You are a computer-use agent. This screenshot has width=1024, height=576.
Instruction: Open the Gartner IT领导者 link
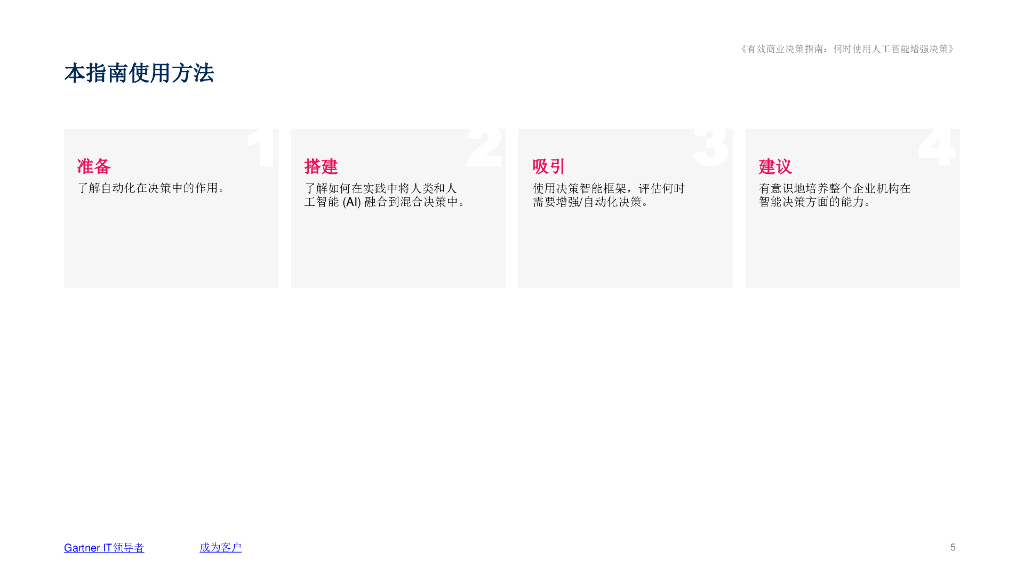click(x=104, y=548)
